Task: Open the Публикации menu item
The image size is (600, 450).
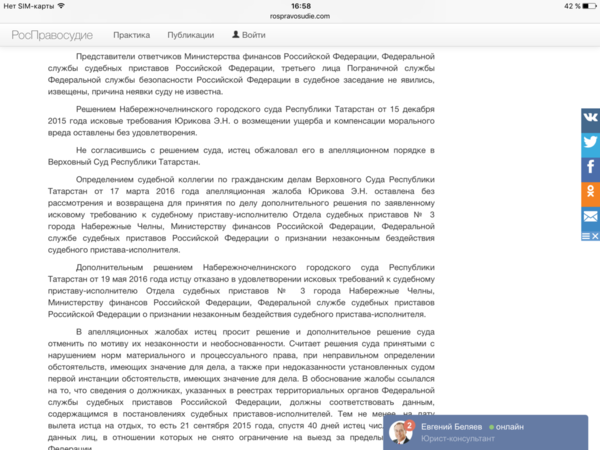Action: [190, 35]
